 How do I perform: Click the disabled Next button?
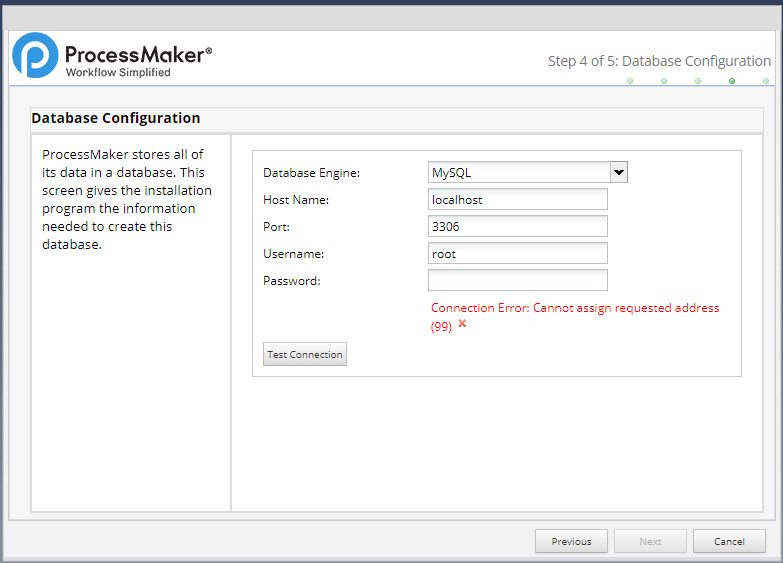(650, 542)
